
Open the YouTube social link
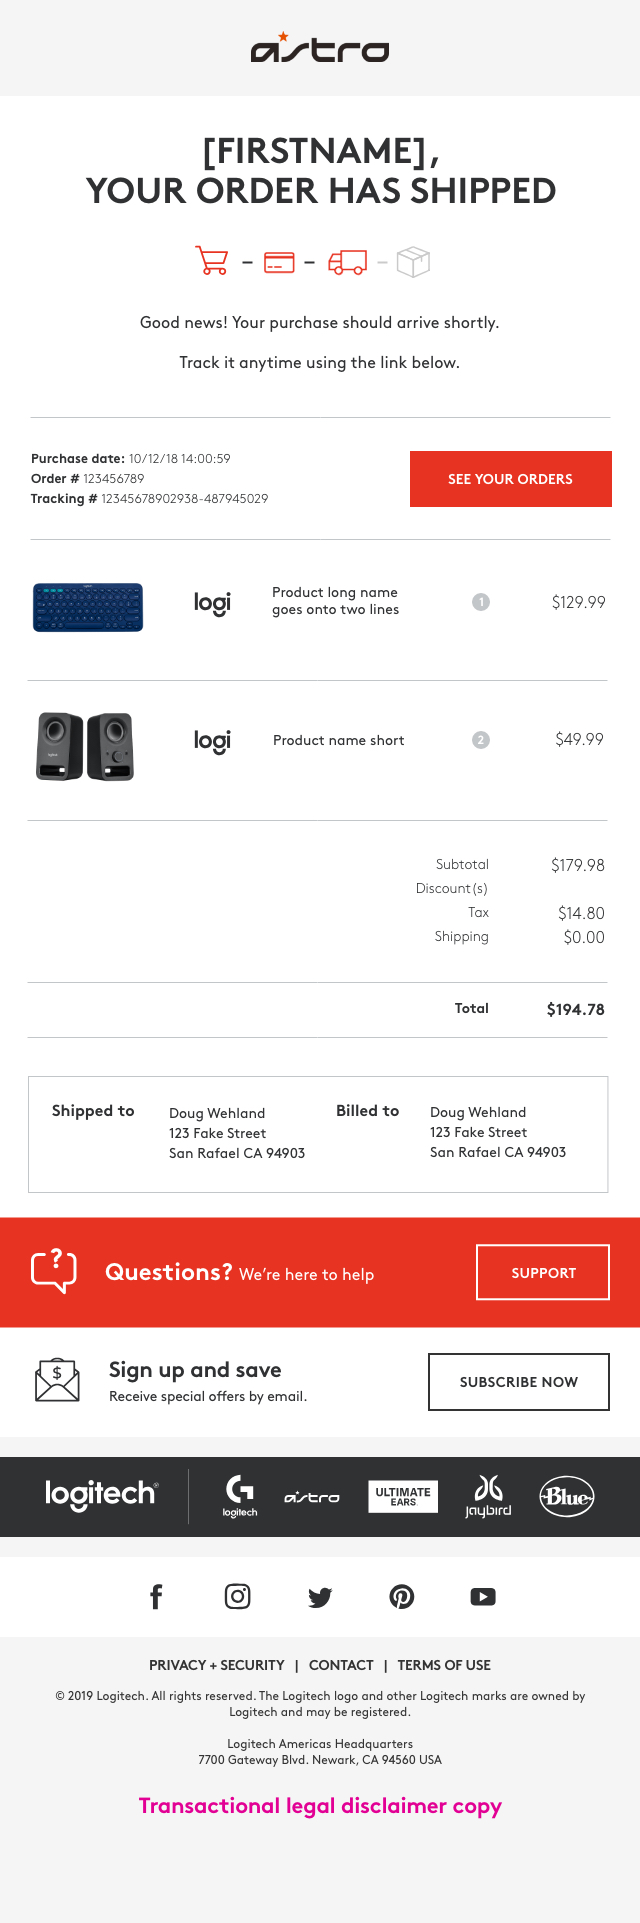click(483, 1597)
